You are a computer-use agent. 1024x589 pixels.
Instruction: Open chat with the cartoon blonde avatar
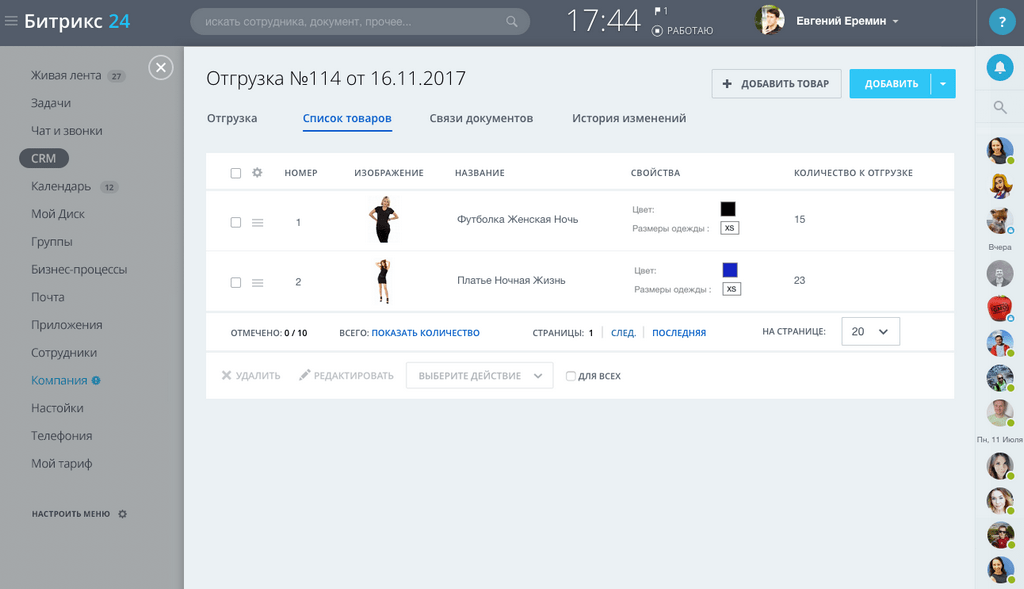coord(1000,186)
